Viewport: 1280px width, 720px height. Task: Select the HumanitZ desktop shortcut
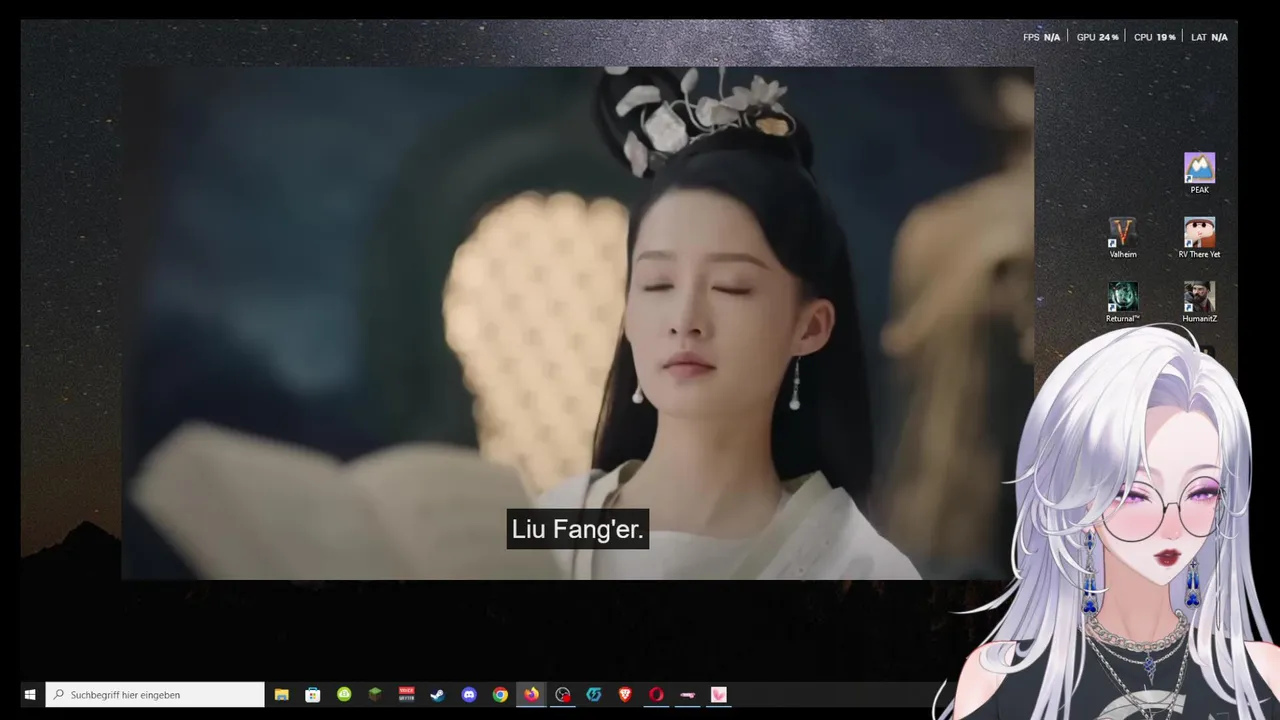(1199, 302)
